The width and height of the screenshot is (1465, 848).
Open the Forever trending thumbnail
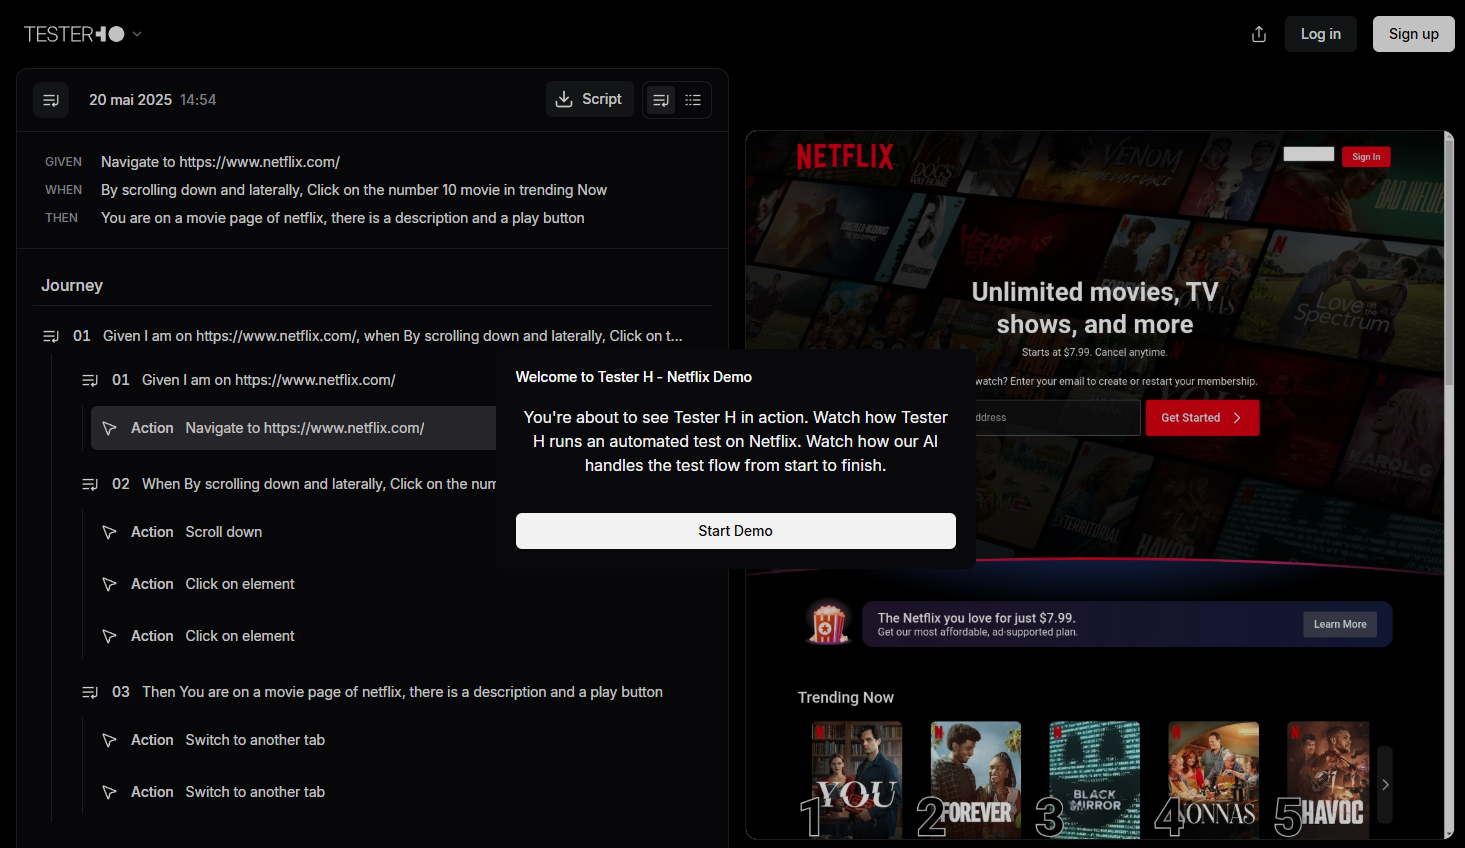976,778
